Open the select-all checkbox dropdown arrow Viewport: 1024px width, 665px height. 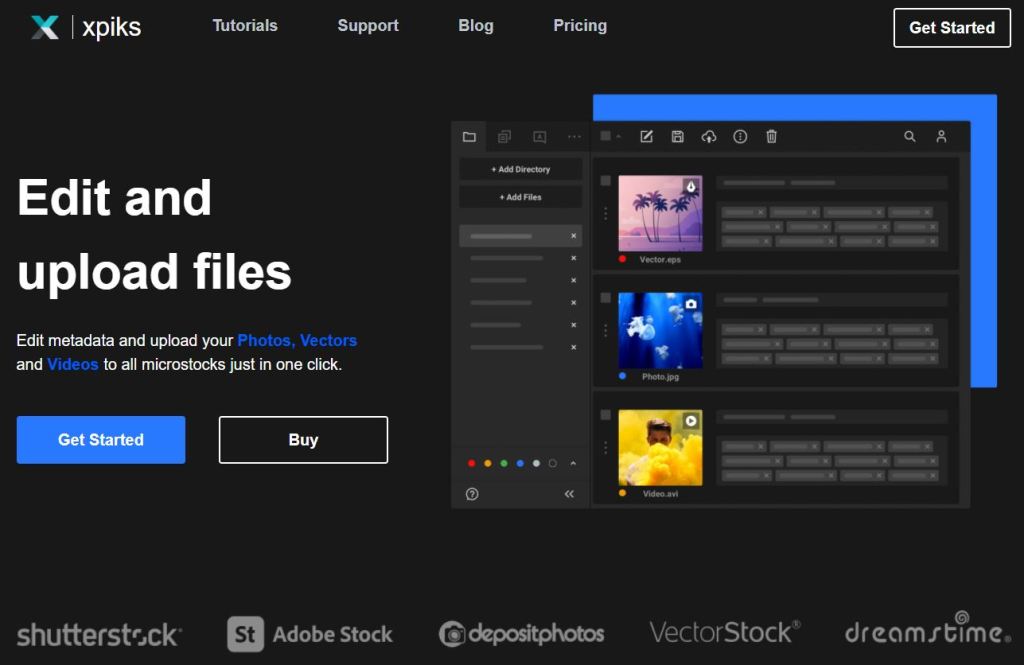coord(618,137)
